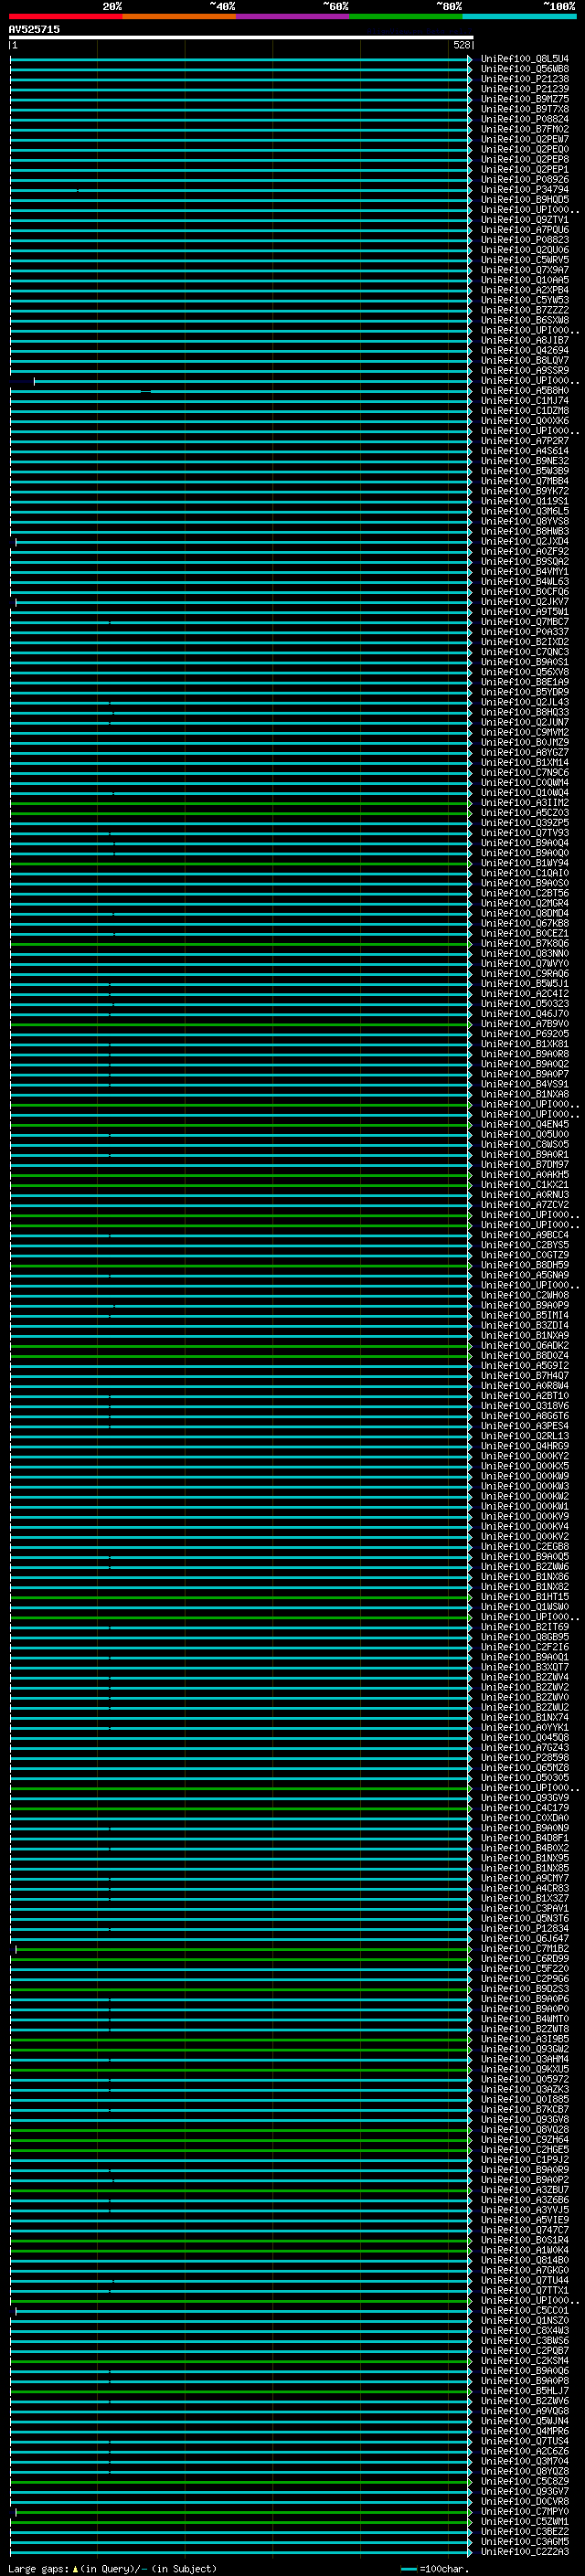Click the red 20% legend color segment
This screenshot has width=585, height=2576.
[x=65, y=16]
